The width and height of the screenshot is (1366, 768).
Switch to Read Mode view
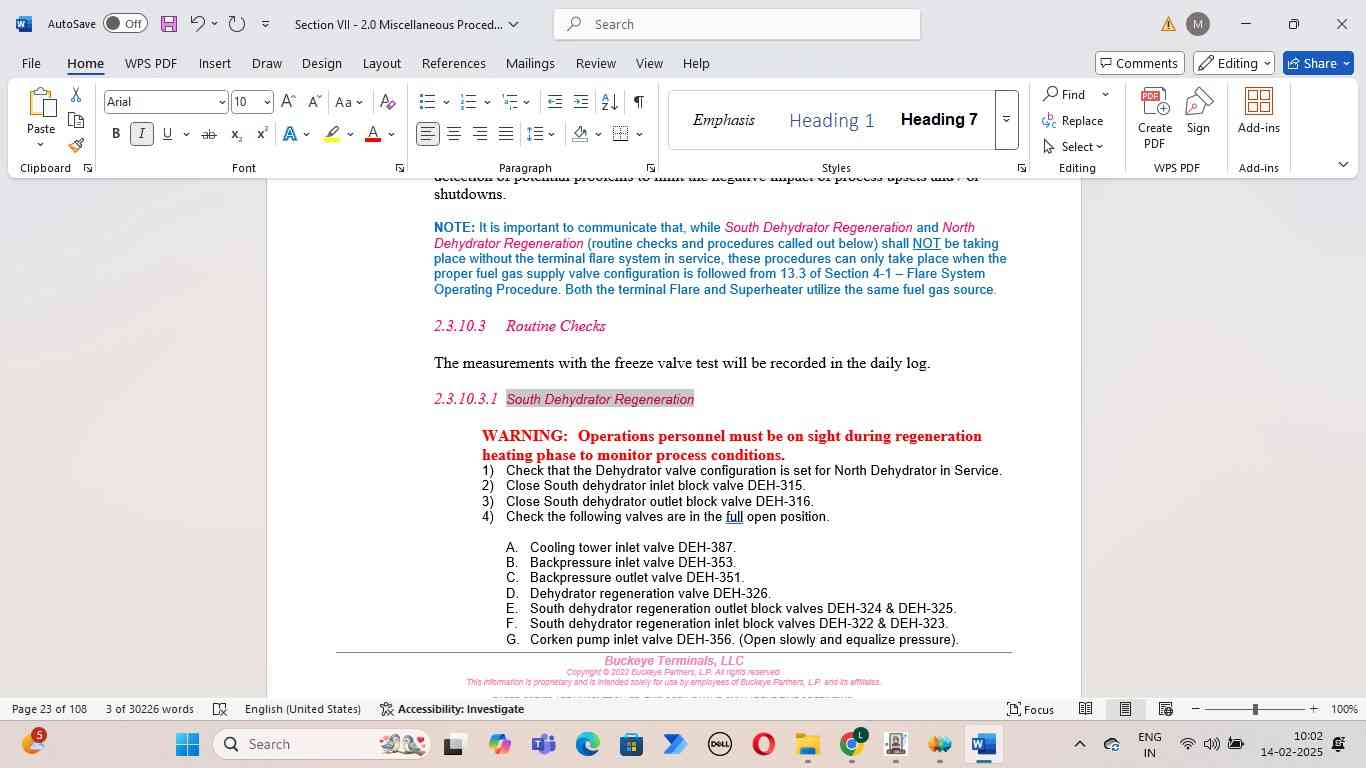[1085, 709]
